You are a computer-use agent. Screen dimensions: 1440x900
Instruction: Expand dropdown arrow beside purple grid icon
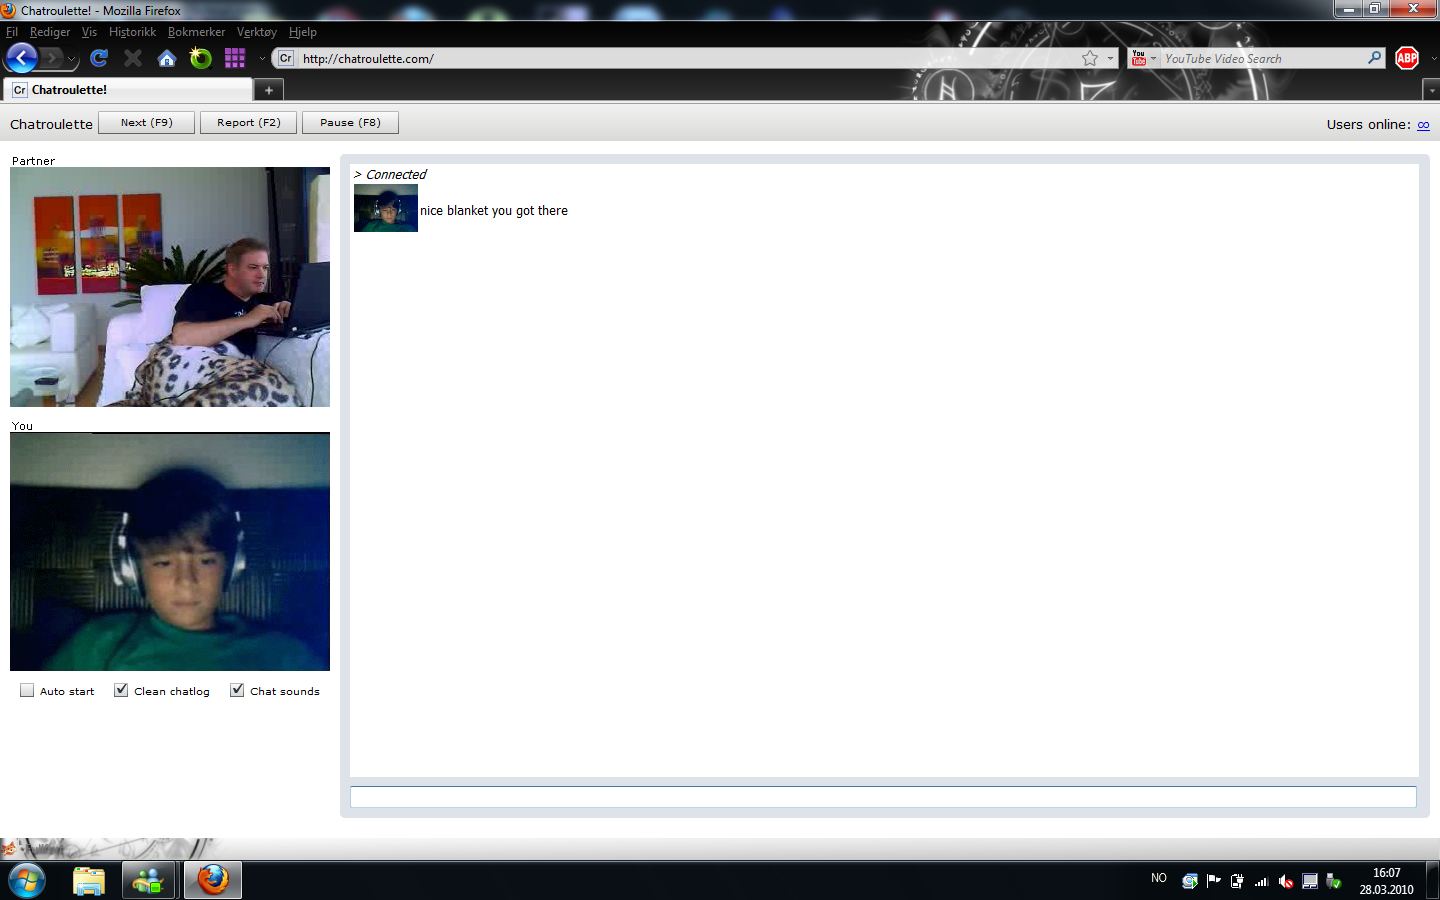point(262,59)
